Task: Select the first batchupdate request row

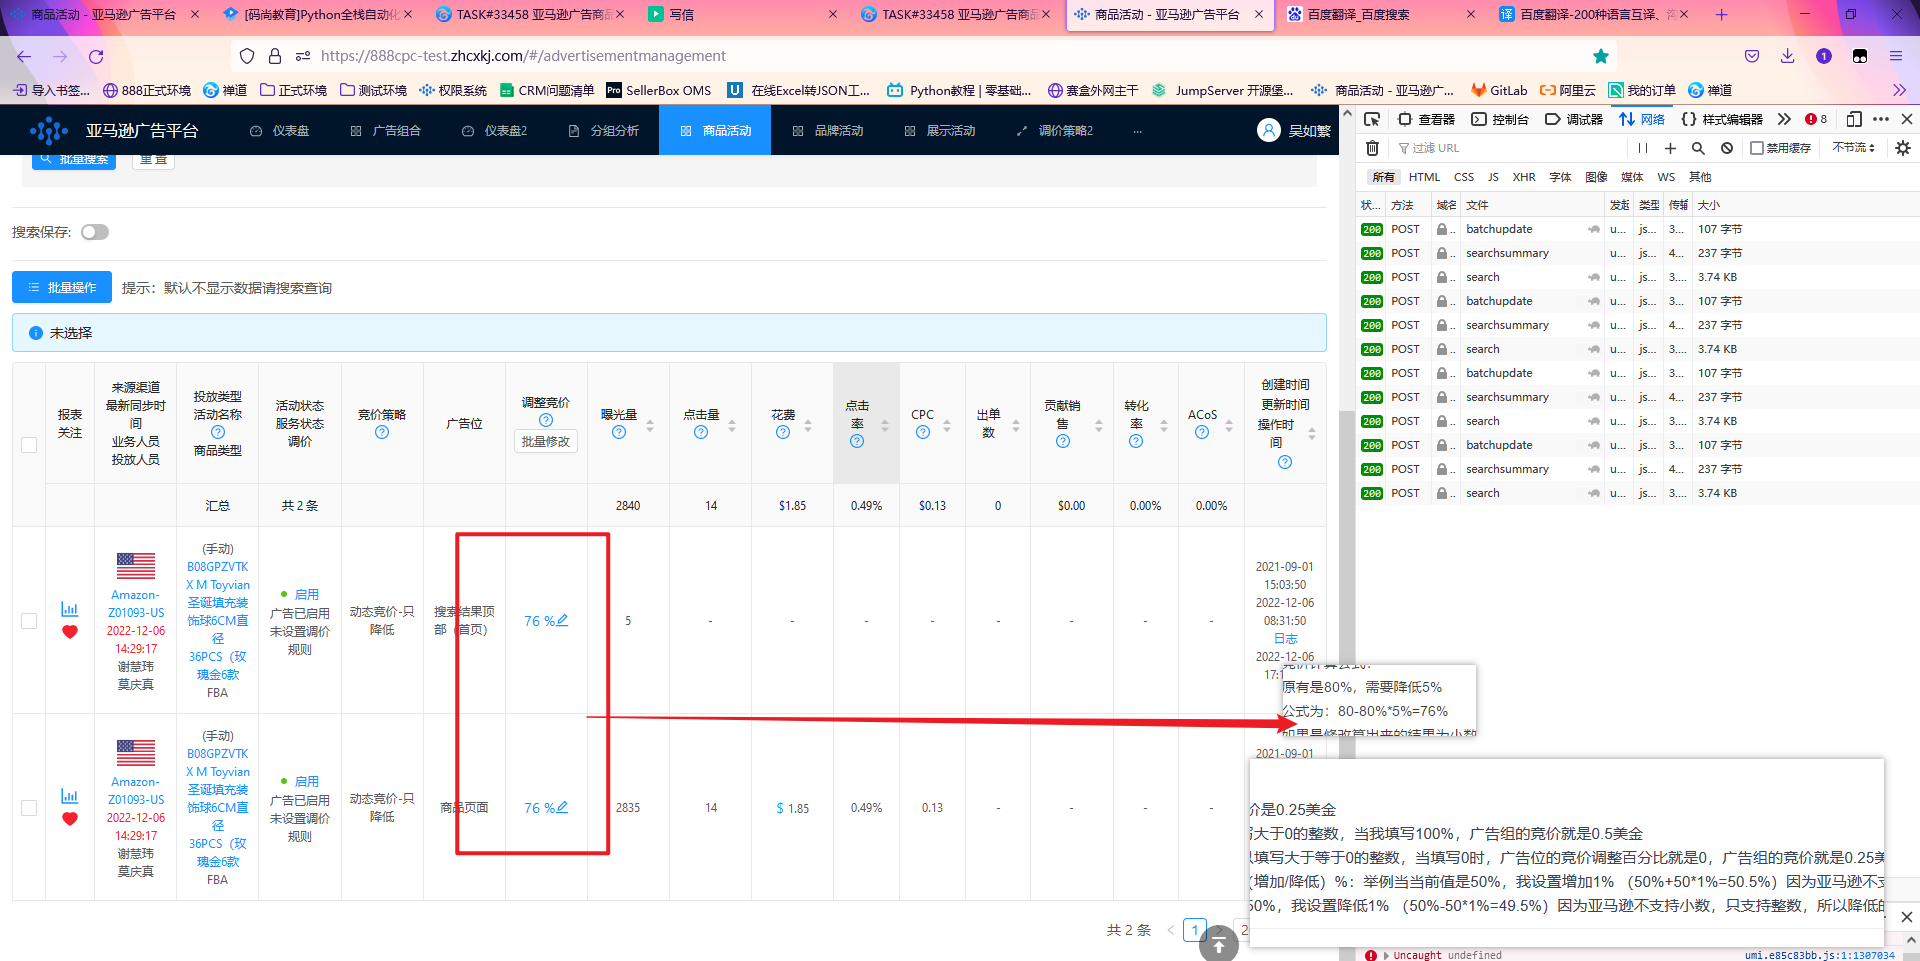Action: [x=1637, y=229]
